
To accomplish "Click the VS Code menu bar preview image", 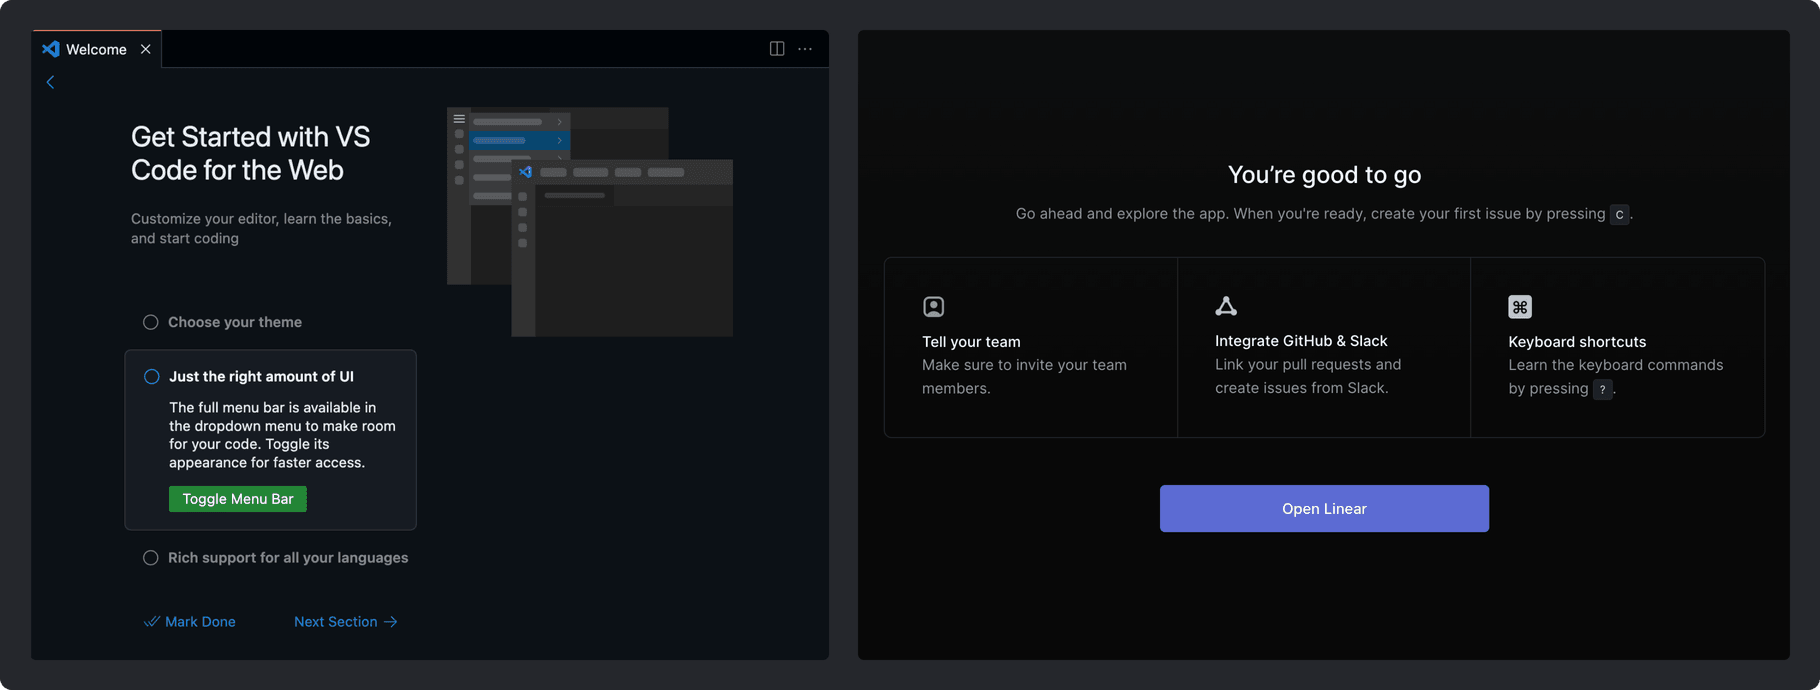I will pyautogui.click(x=590, y=222).
